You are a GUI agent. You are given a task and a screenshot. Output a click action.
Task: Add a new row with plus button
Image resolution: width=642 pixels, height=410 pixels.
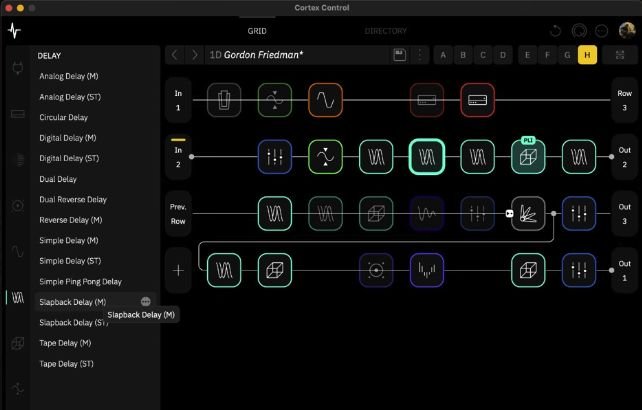[178, 270]
